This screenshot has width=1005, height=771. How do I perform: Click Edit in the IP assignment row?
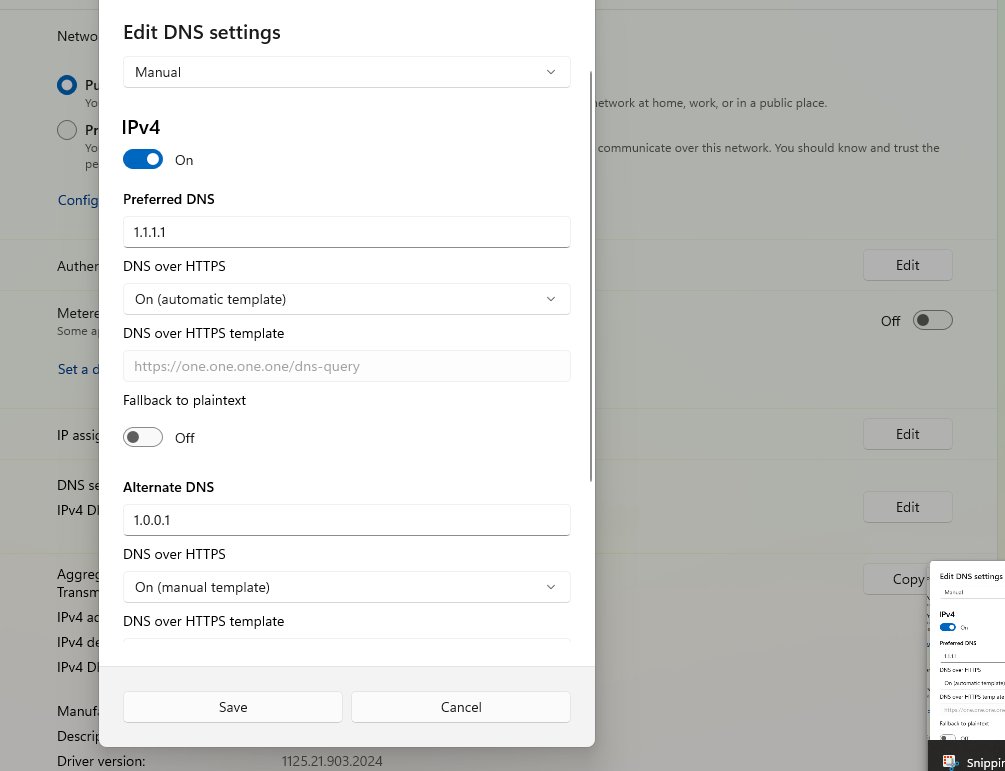pos(908,434)
